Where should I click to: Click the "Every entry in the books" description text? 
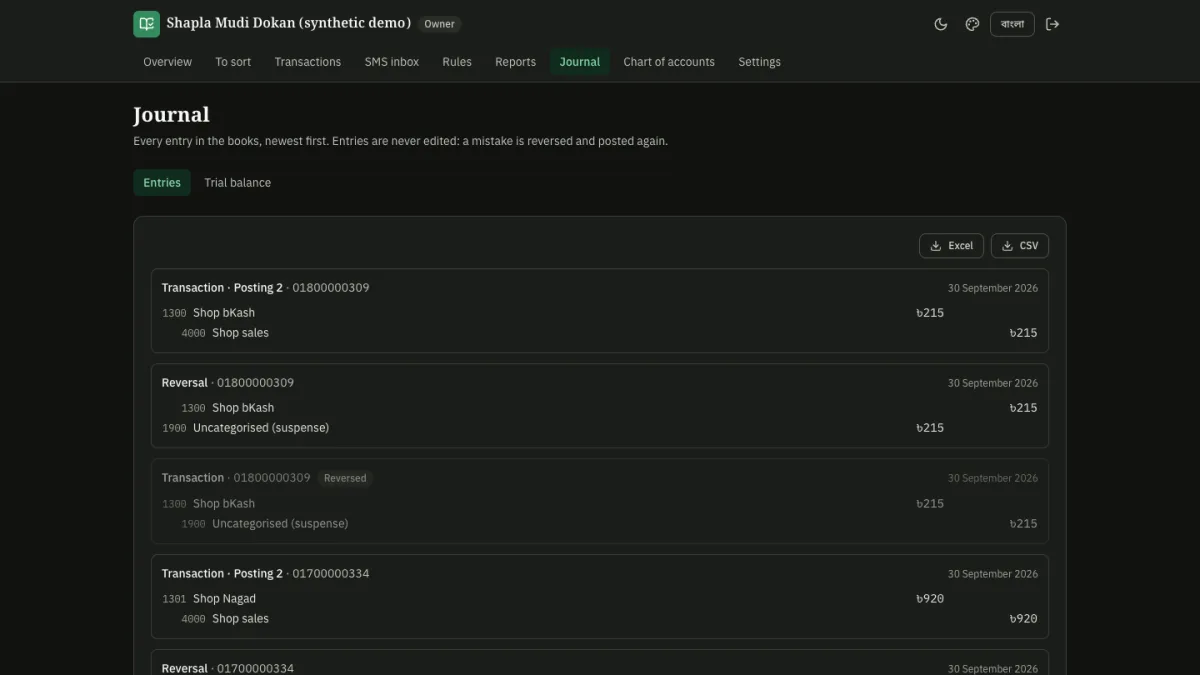coord(400,141)
